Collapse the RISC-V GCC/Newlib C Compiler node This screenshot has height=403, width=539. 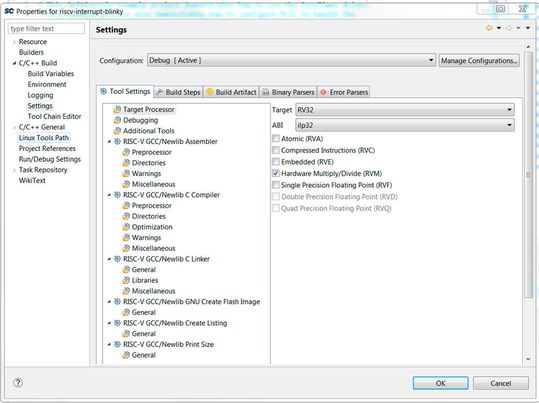tap(109, 195)
